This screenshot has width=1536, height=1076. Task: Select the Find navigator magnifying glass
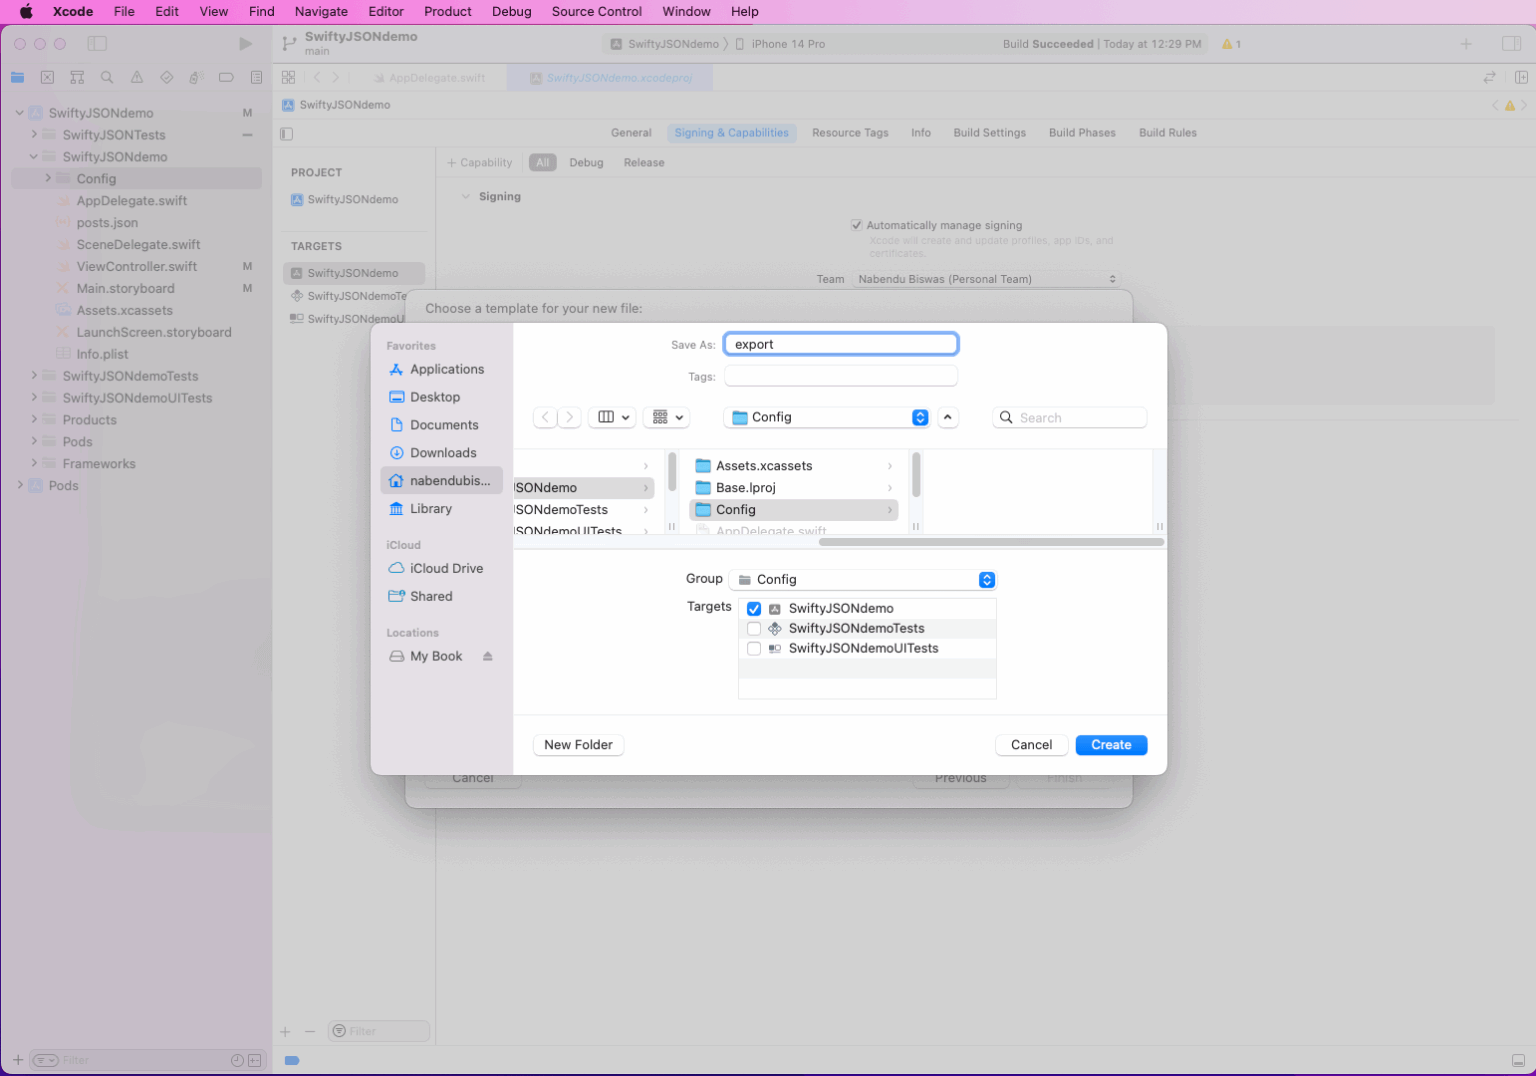click(x=106, y=77)
